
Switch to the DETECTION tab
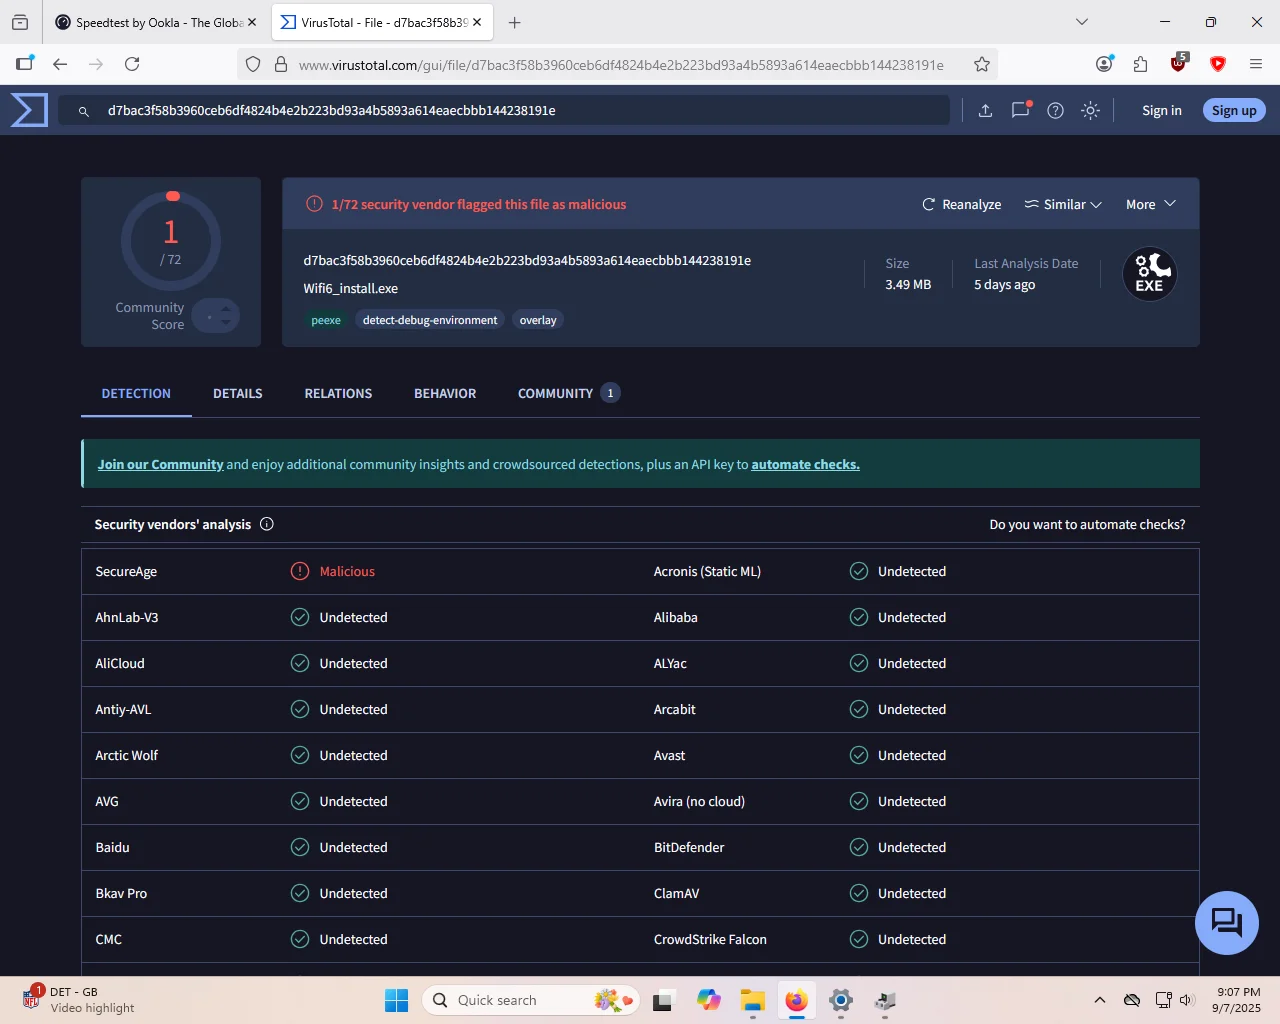(x=136, y=394)
